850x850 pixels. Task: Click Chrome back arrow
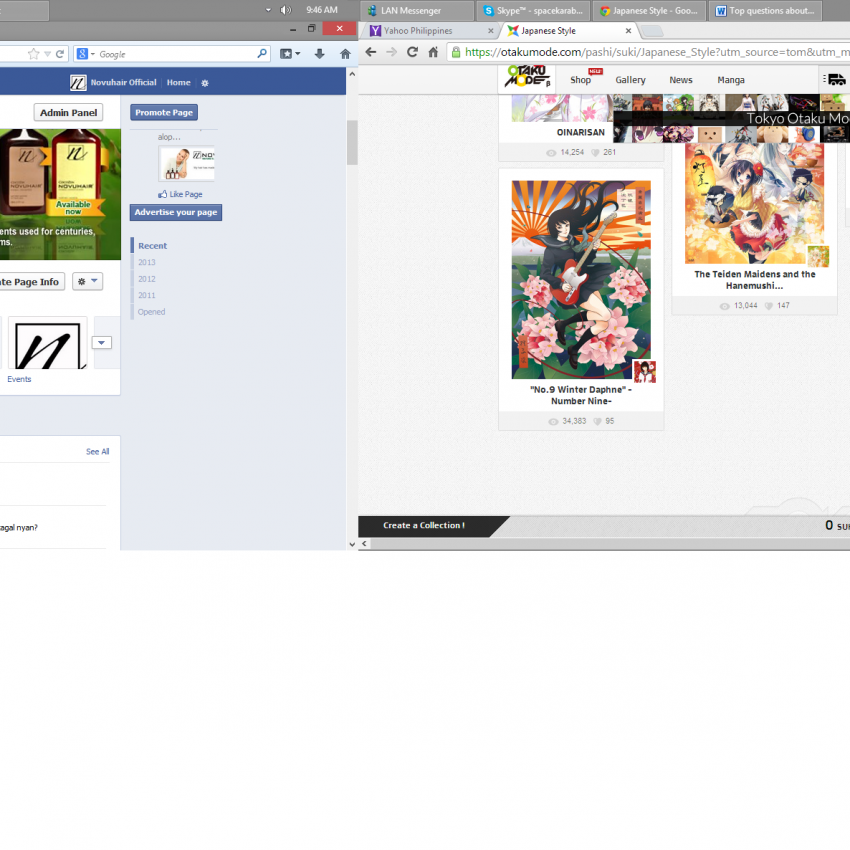[371, 52]
